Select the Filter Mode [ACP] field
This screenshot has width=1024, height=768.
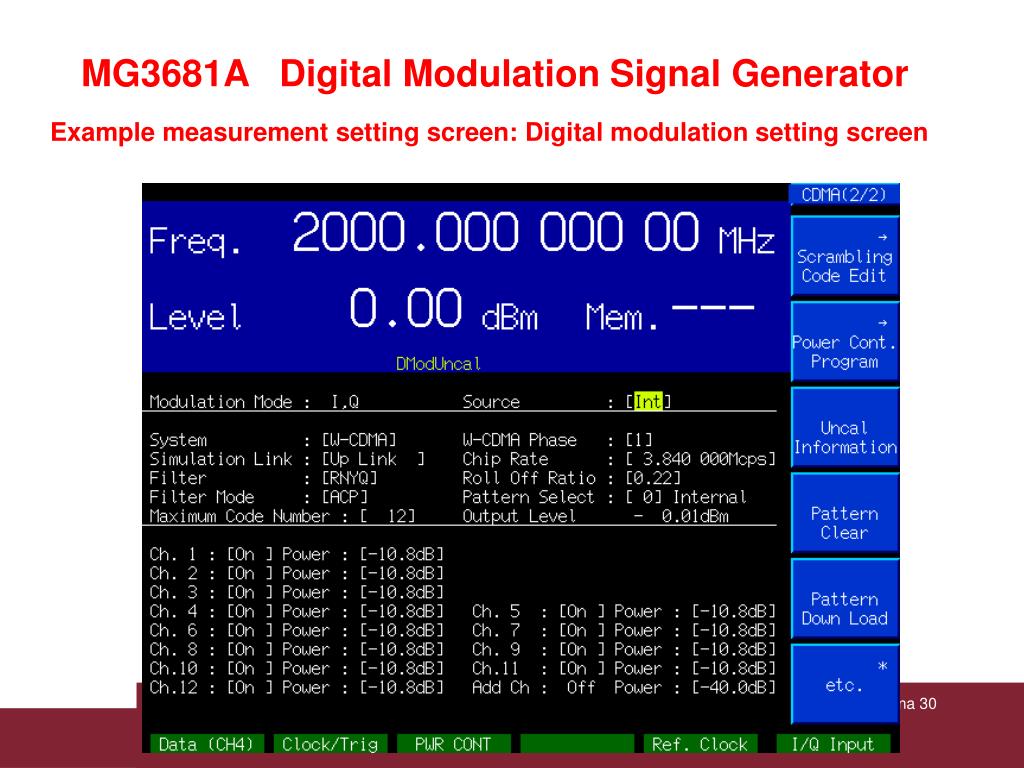click(345, 497)
